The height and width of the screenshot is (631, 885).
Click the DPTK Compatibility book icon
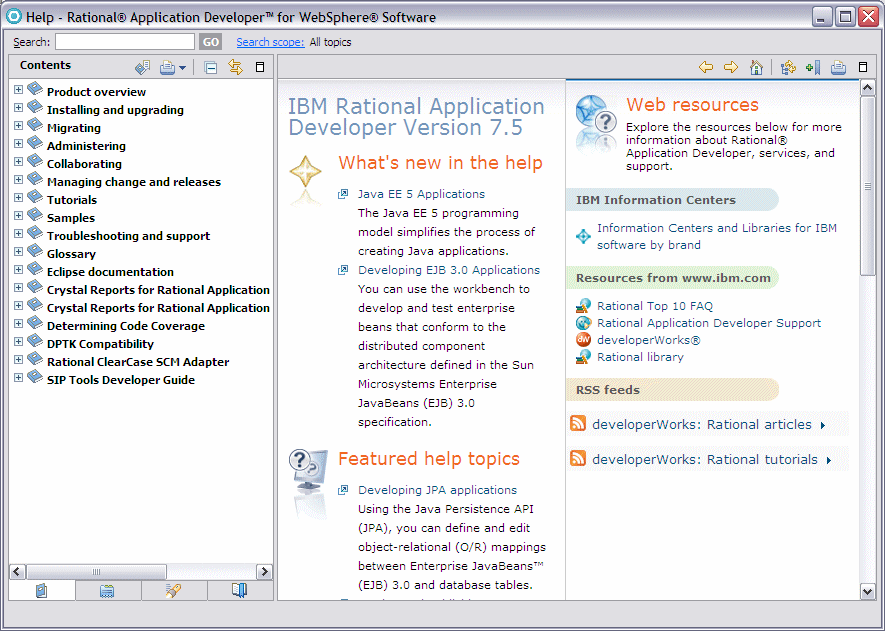(35, 341)
